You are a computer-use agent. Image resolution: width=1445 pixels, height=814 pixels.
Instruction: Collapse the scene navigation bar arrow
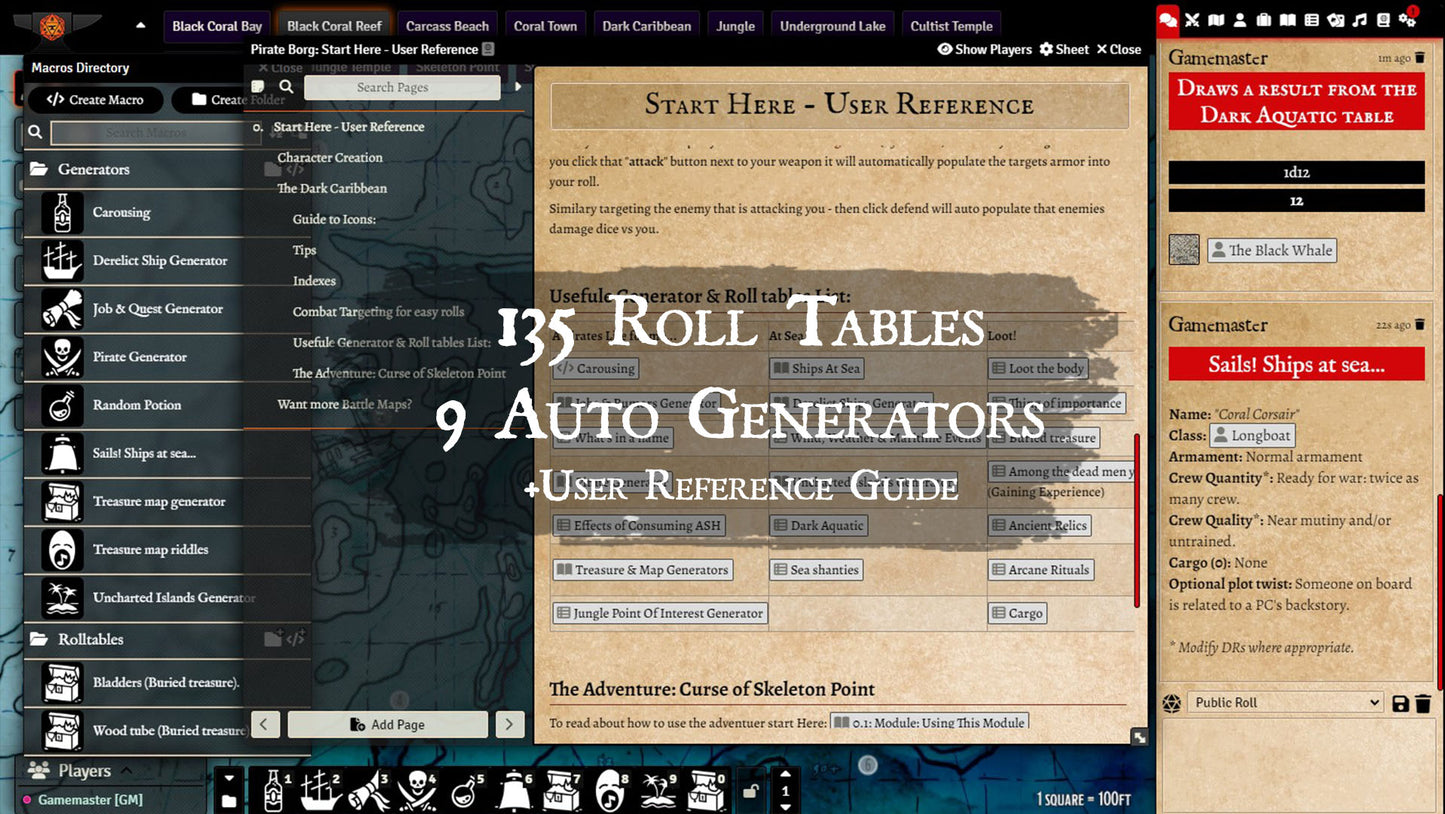[x=140, y=26]
